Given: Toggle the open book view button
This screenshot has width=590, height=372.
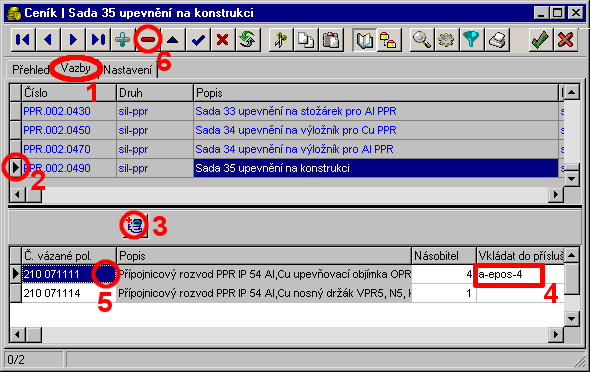Looking at the screenshot, I should 364,39.
